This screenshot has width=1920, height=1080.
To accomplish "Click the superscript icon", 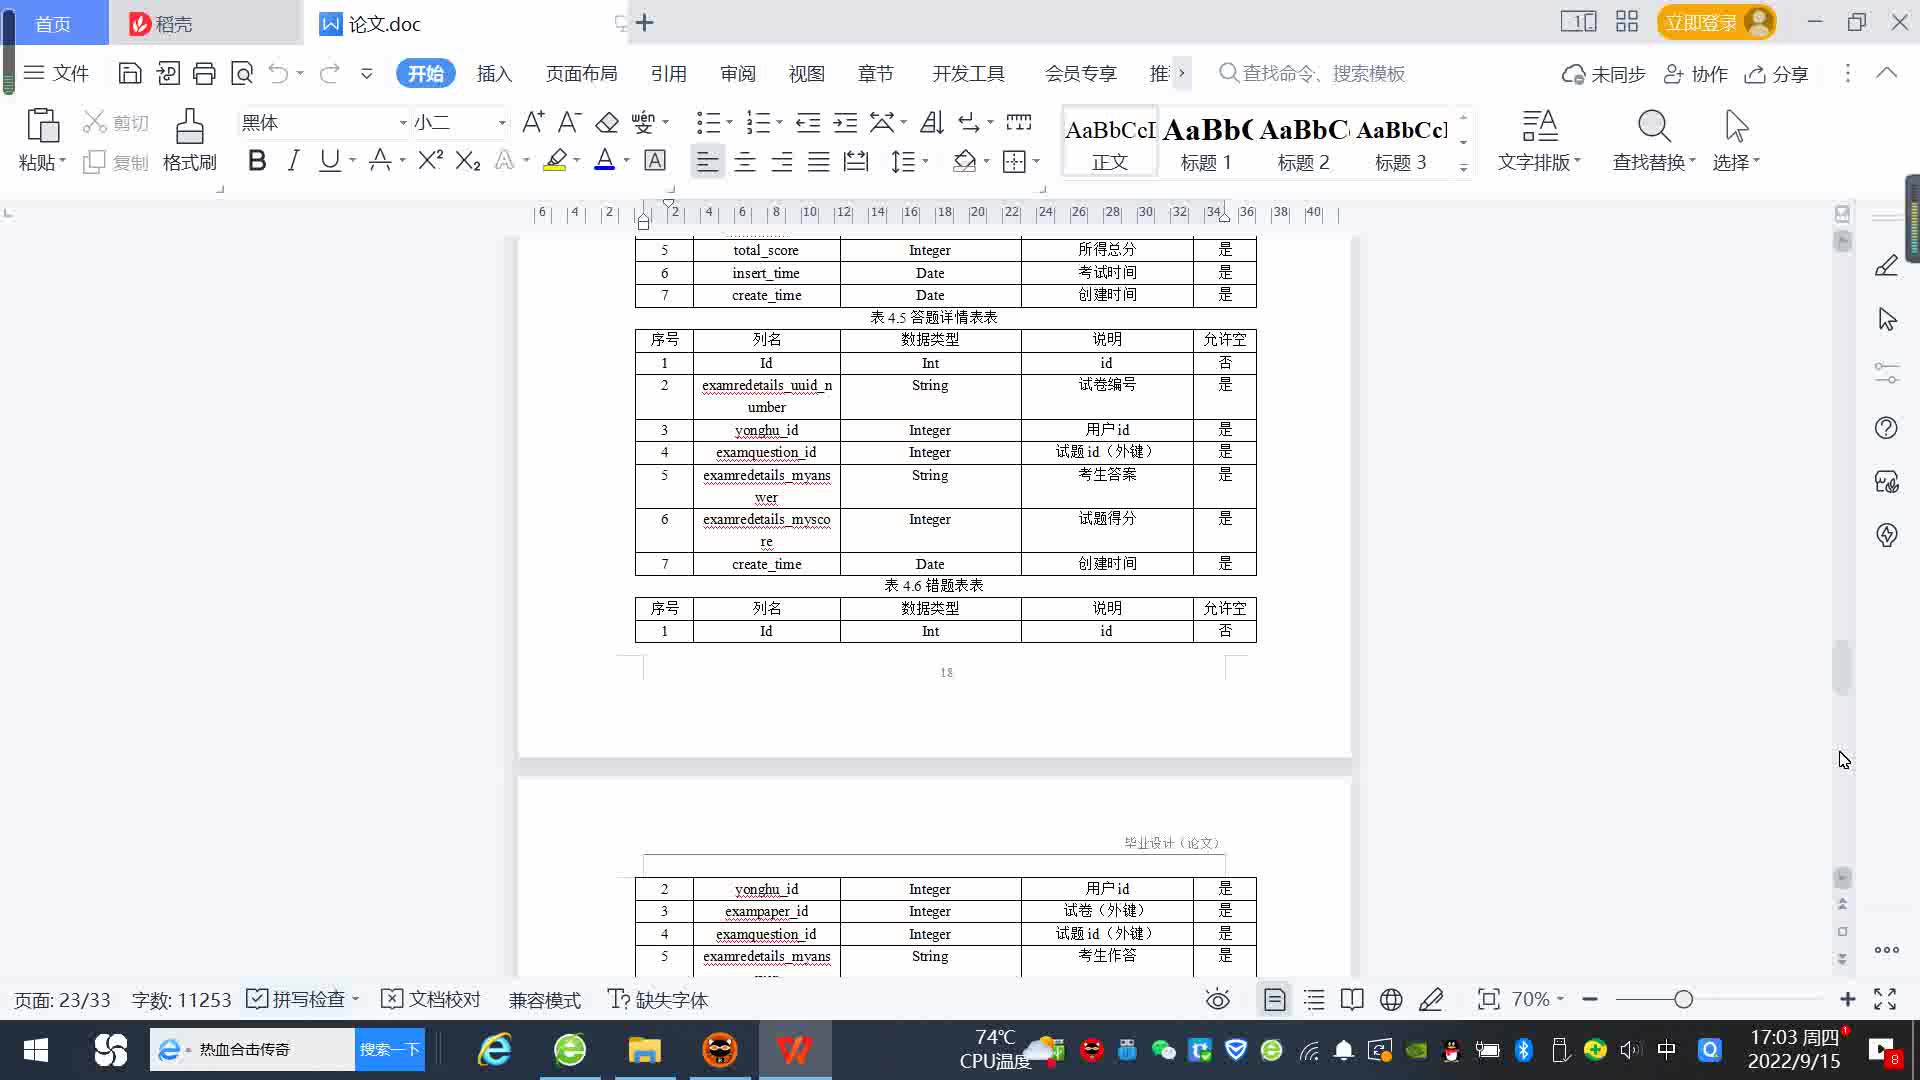I will (430, 161).
